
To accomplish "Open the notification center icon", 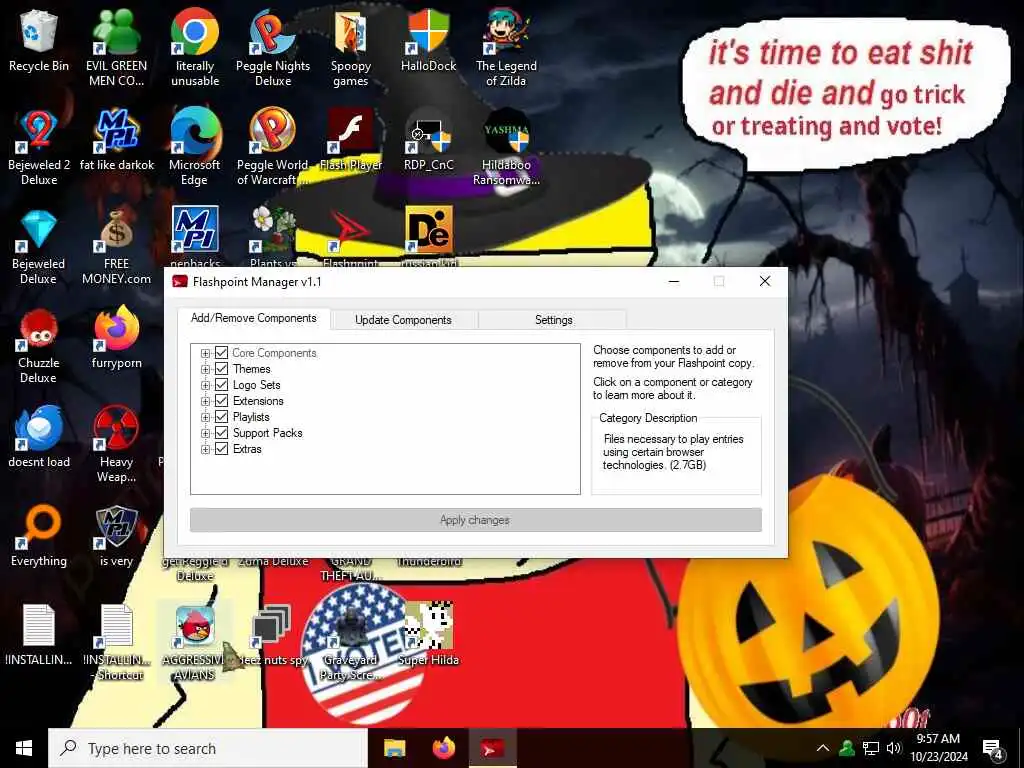I will pyautogui.click(x=992, y=748).
